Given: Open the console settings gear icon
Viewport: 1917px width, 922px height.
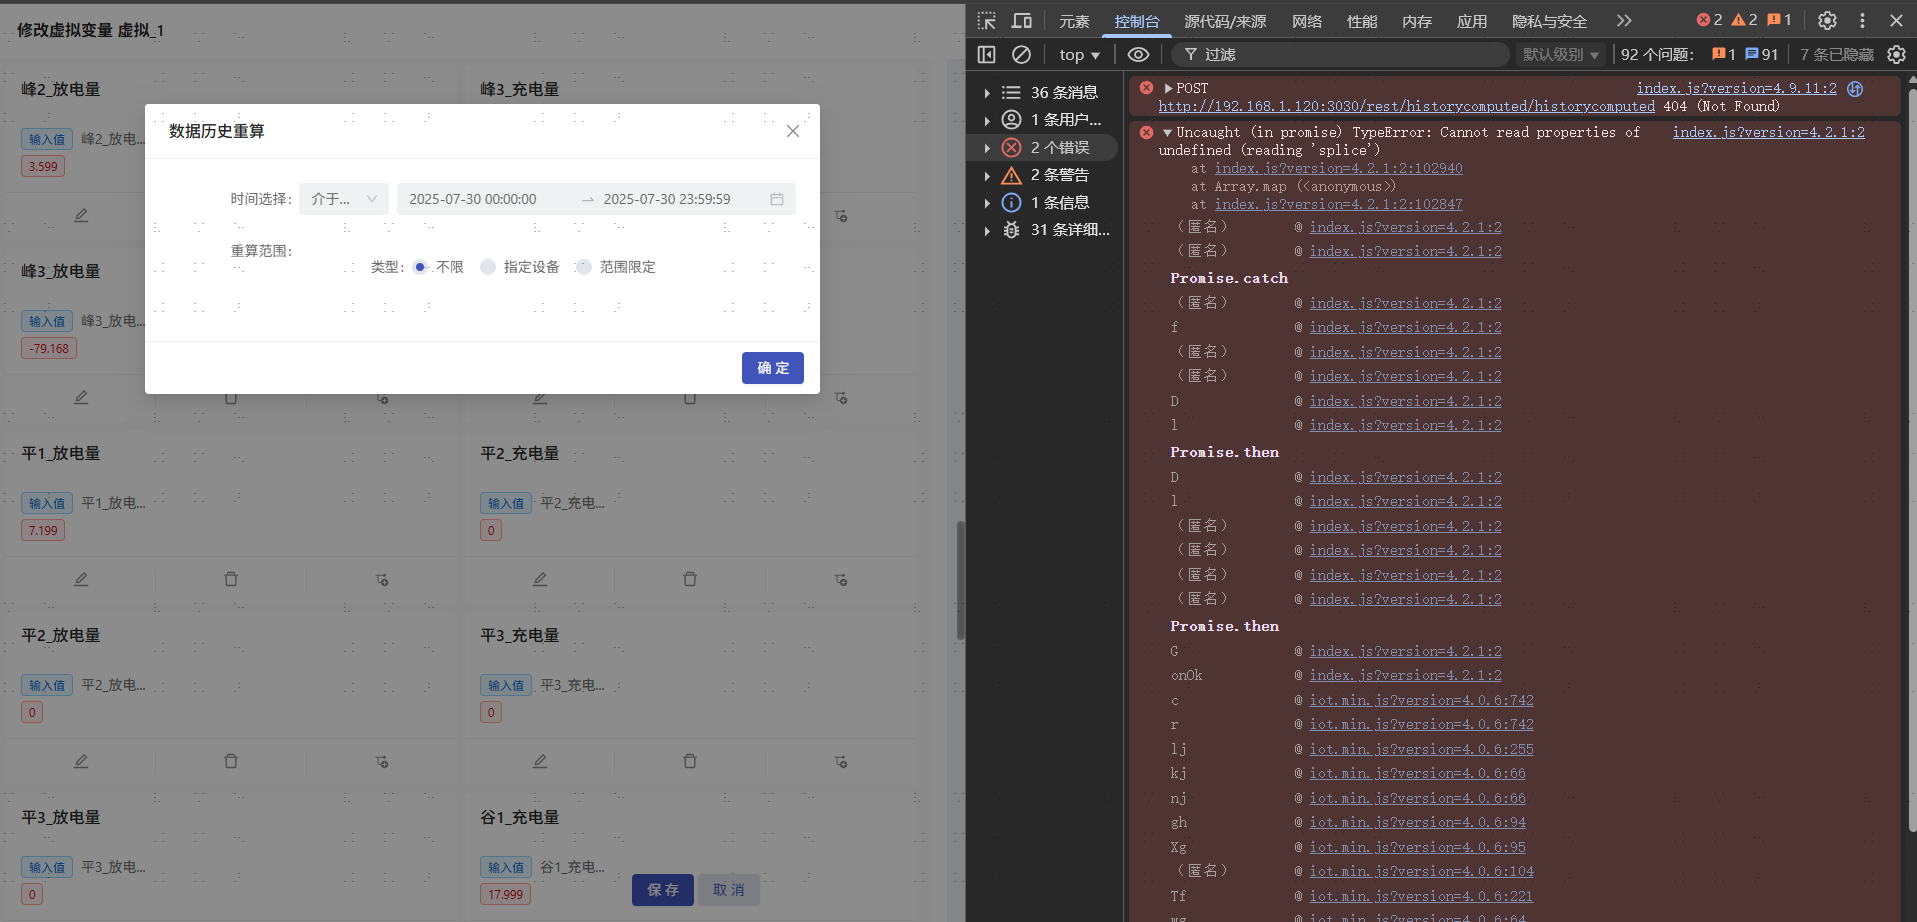Looking at the screenshot, I should pos(1896,54).
